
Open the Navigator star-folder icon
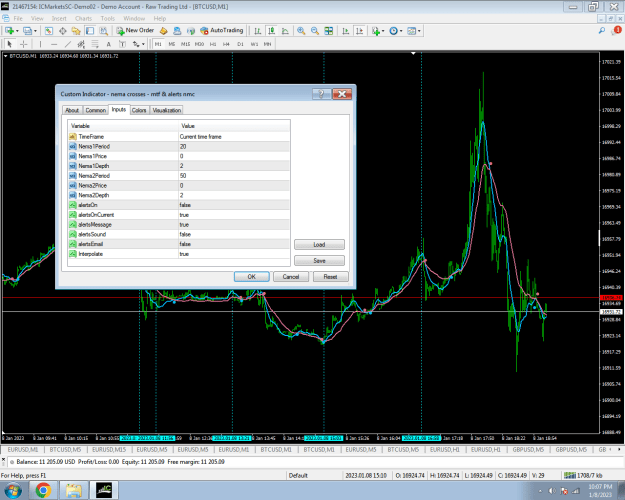coord(76,31)
